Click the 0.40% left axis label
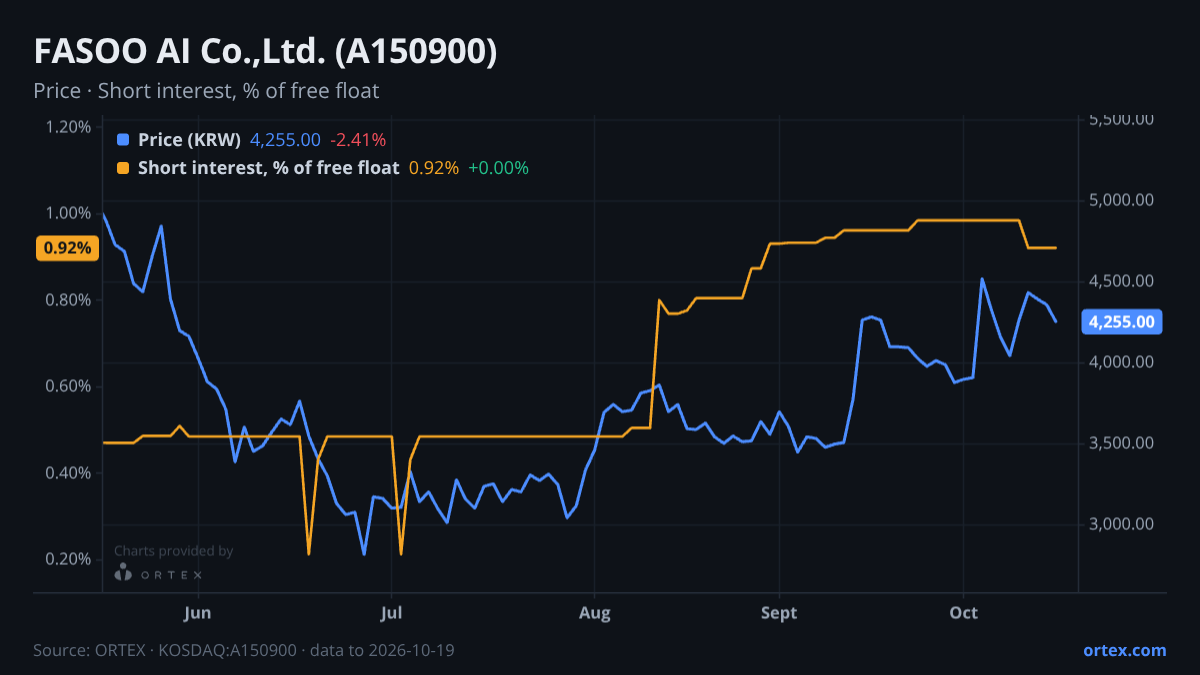The image size is (1200, 675). (x=68, y=472)
